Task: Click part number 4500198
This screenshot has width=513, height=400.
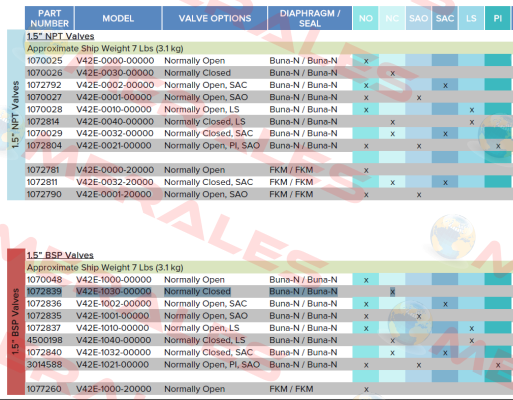Action: [44, 340]
